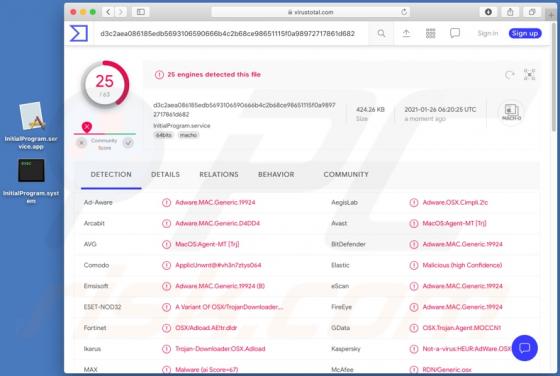Screen dimensions: 560x376
Task: Open Safari downloads icon
Action: (488, 12)
